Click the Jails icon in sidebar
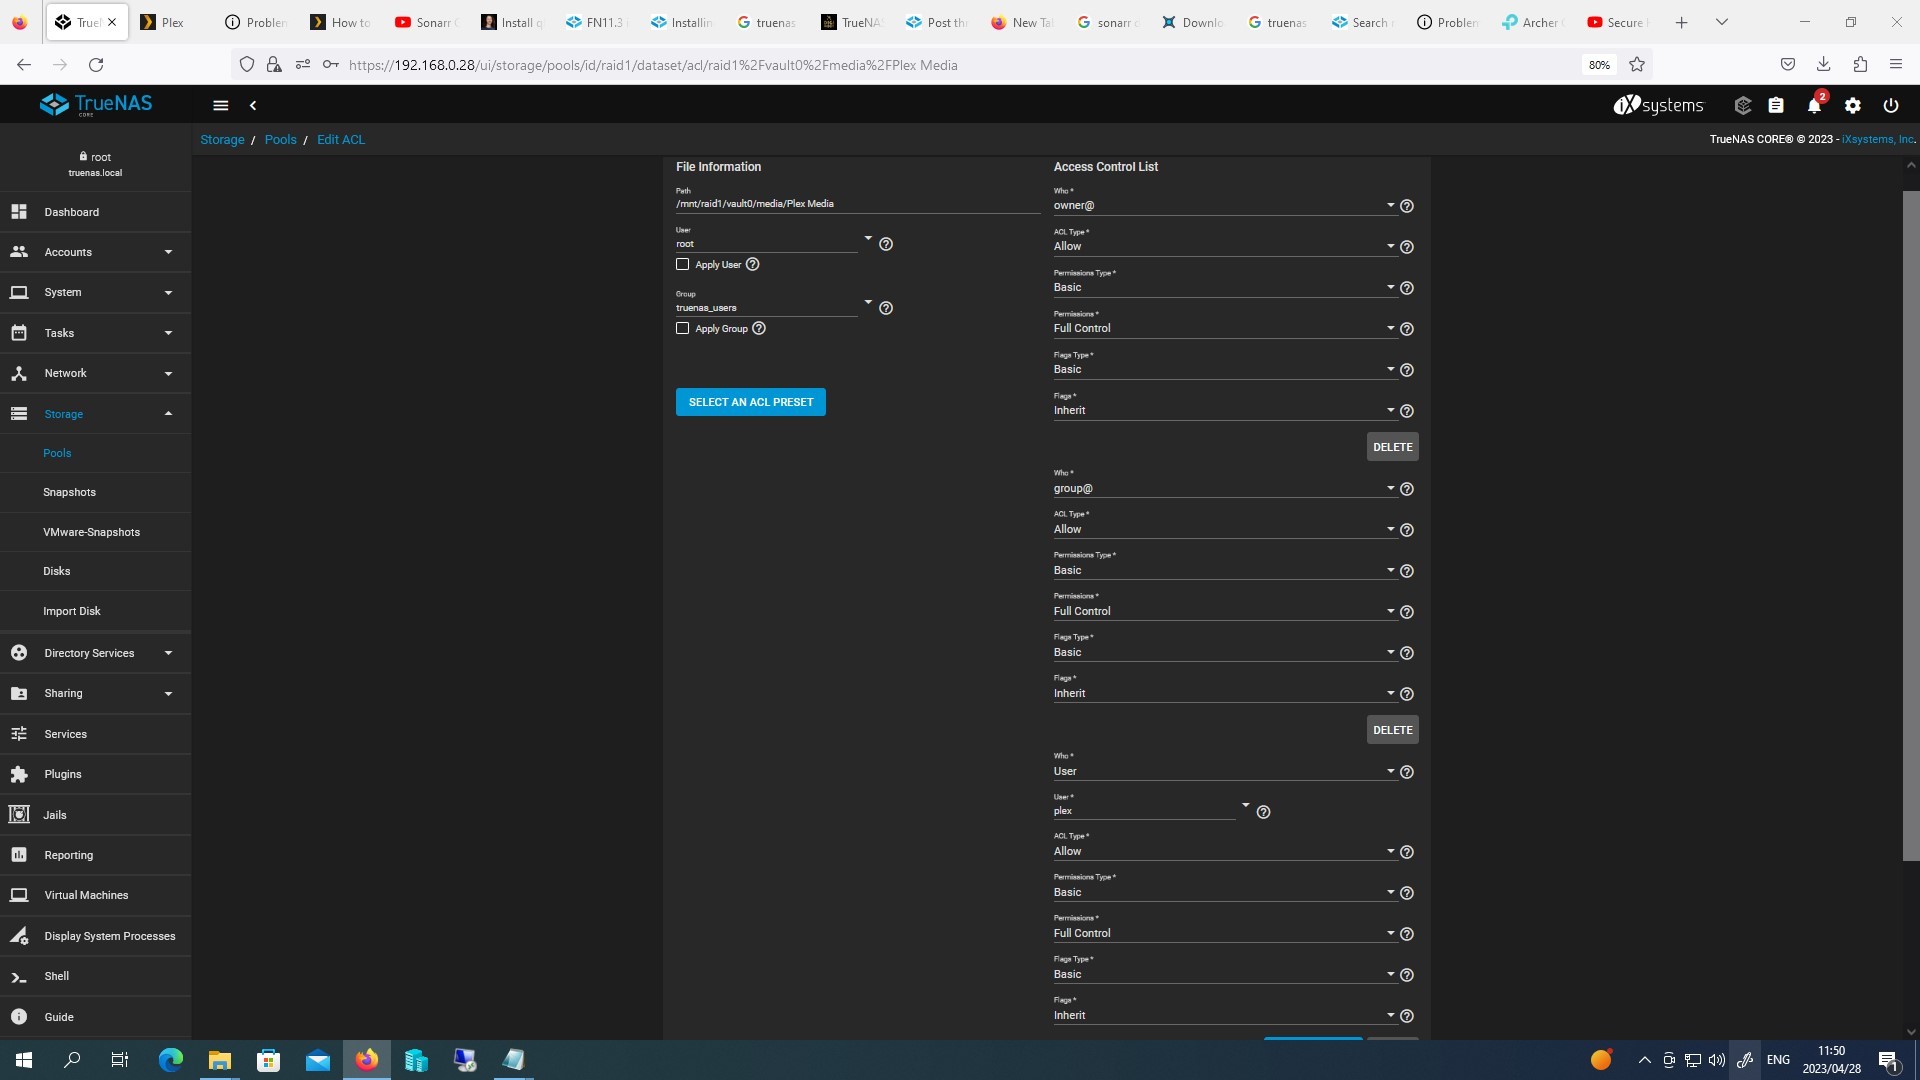 [x=19, y=815]
